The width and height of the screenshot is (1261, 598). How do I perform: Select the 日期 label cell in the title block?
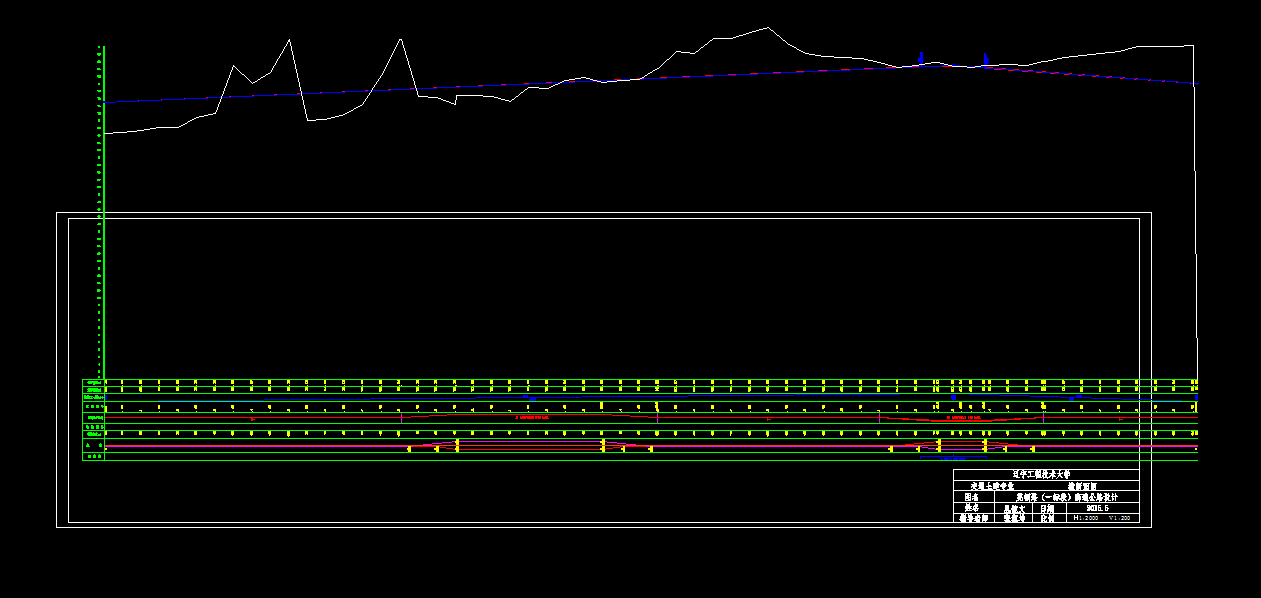coord(1047,508)
